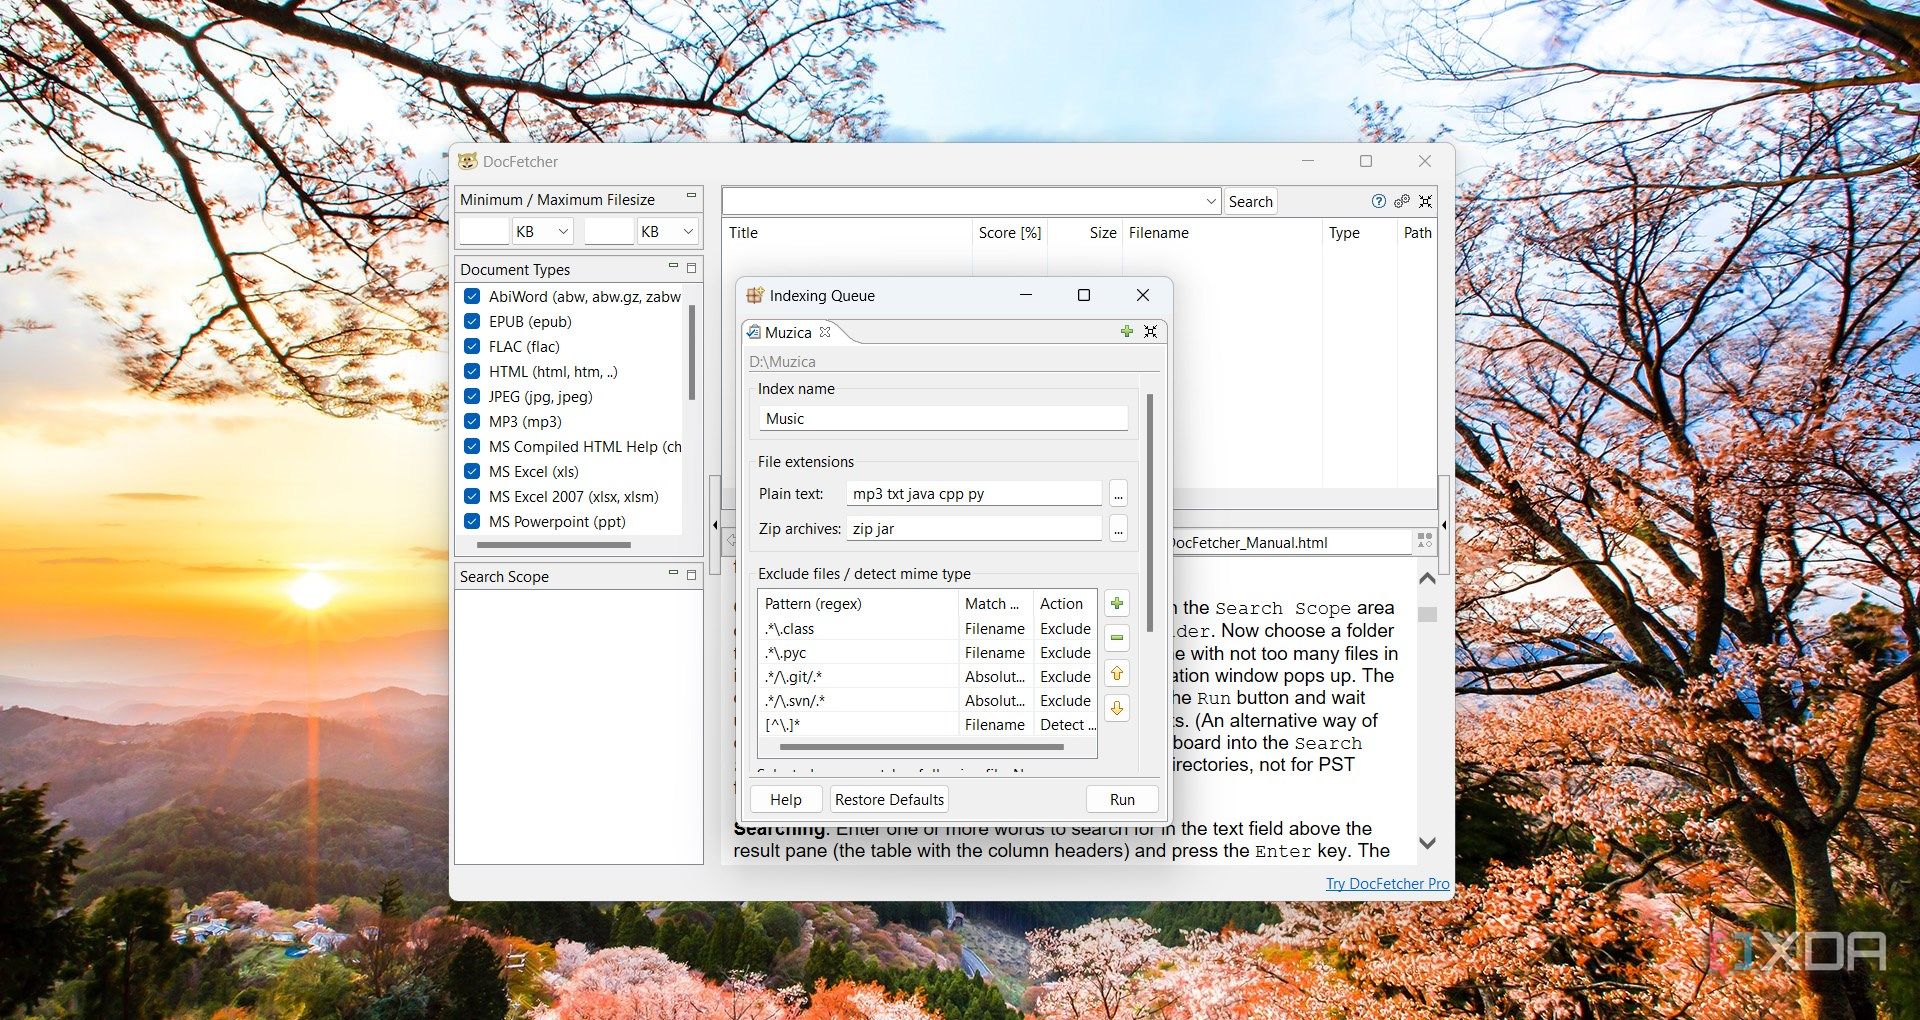Uncheck AbiWord document type

click(472, 296)
